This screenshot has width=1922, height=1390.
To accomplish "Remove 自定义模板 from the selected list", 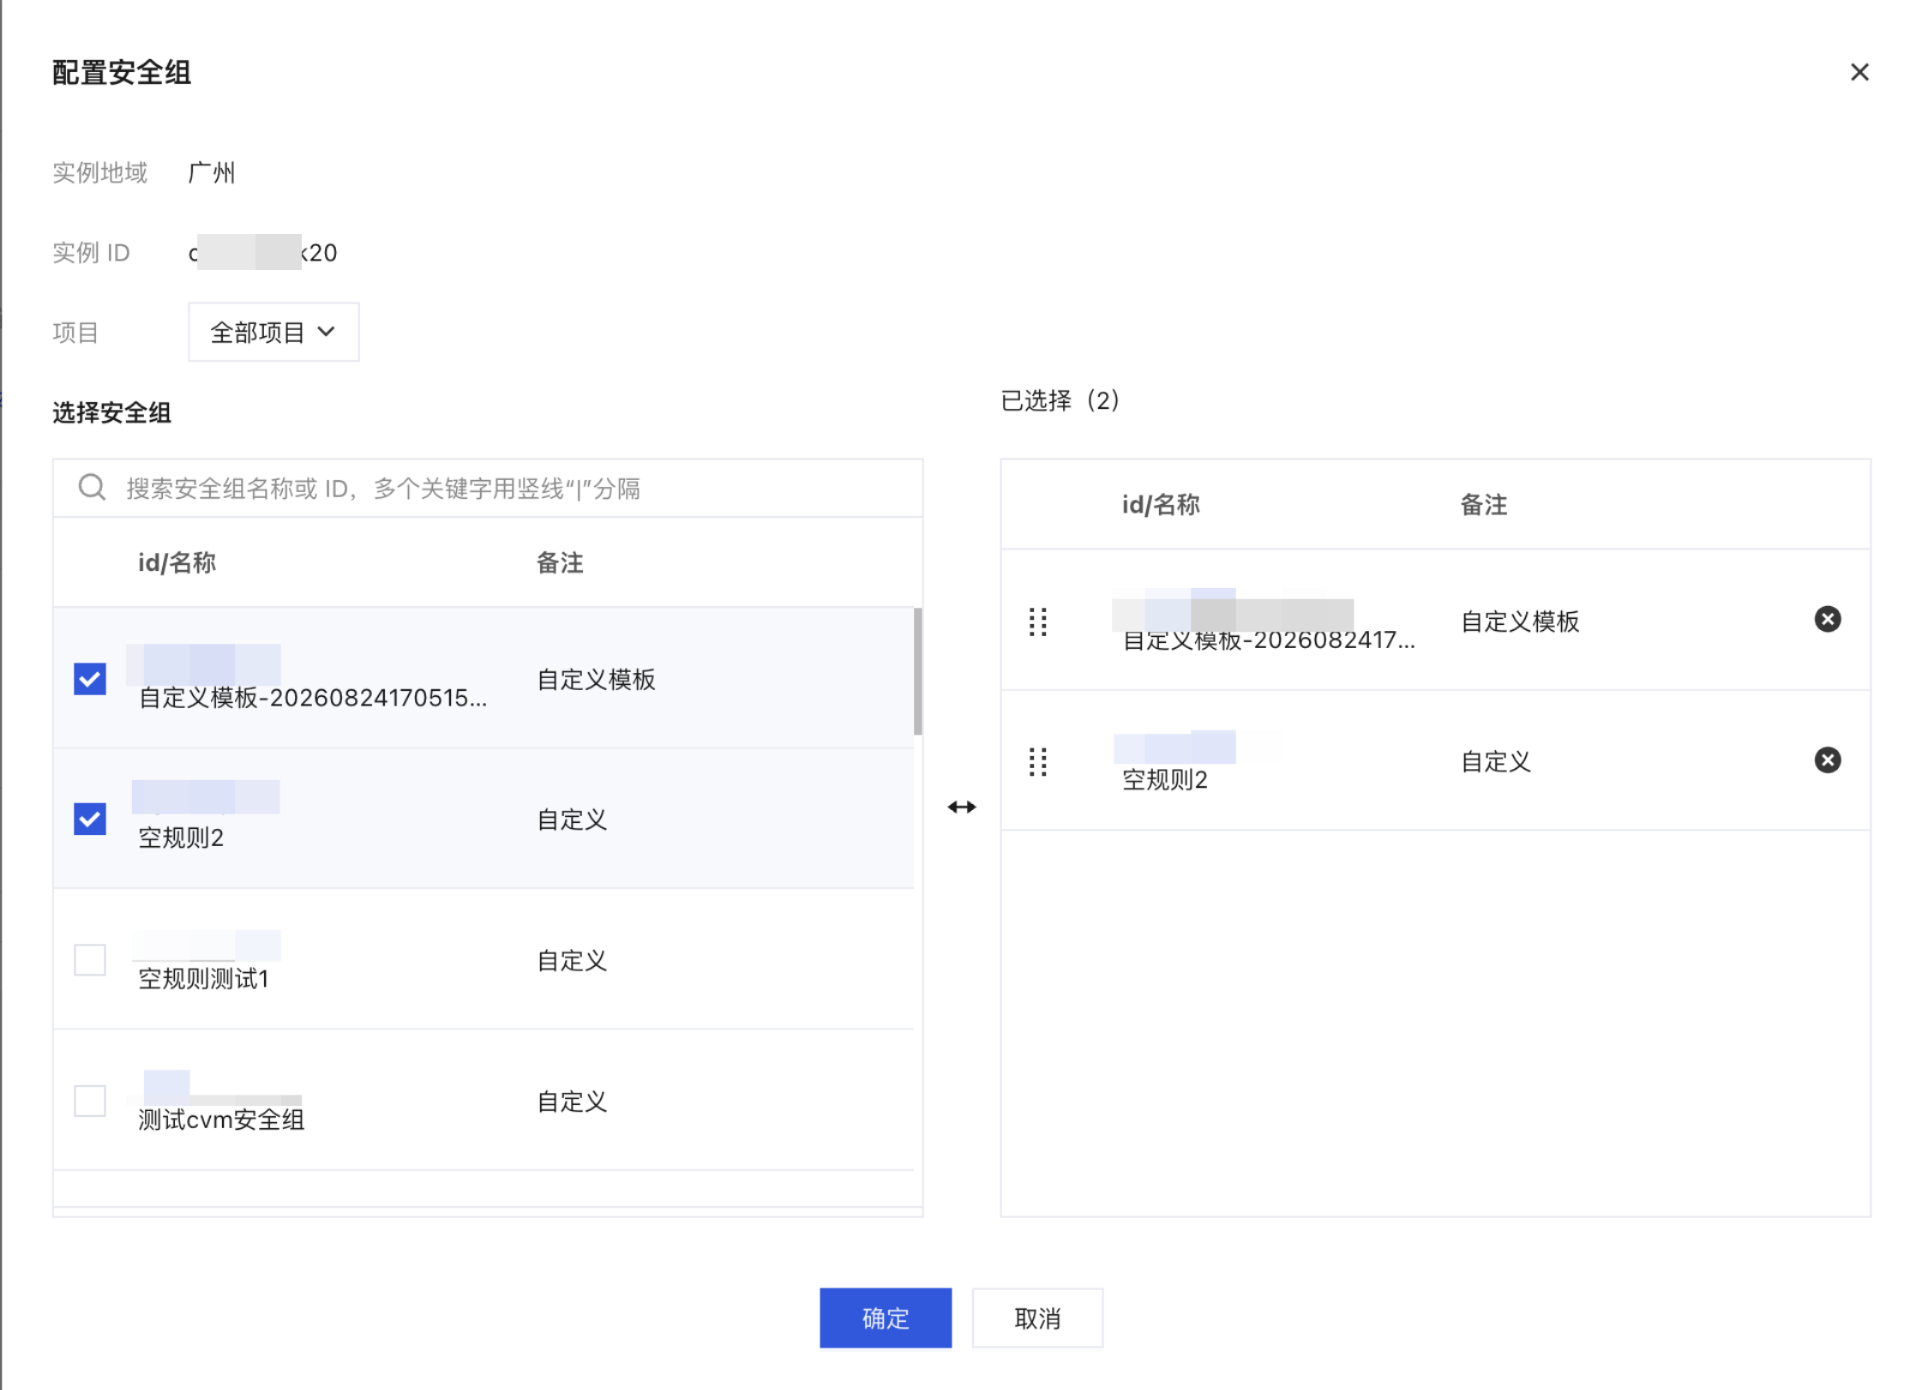I will [1827, 619].
